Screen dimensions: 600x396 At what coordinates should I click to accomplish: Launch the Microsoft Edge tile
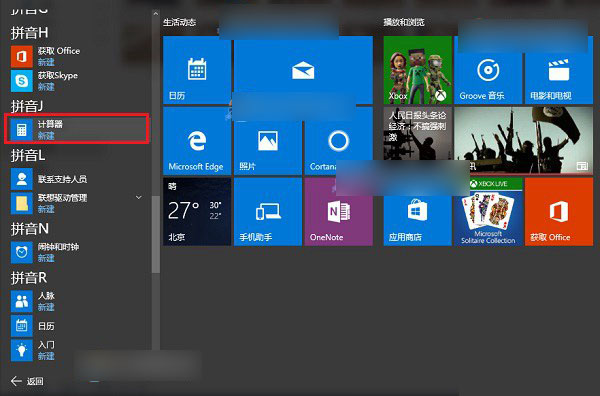point(197,141)
